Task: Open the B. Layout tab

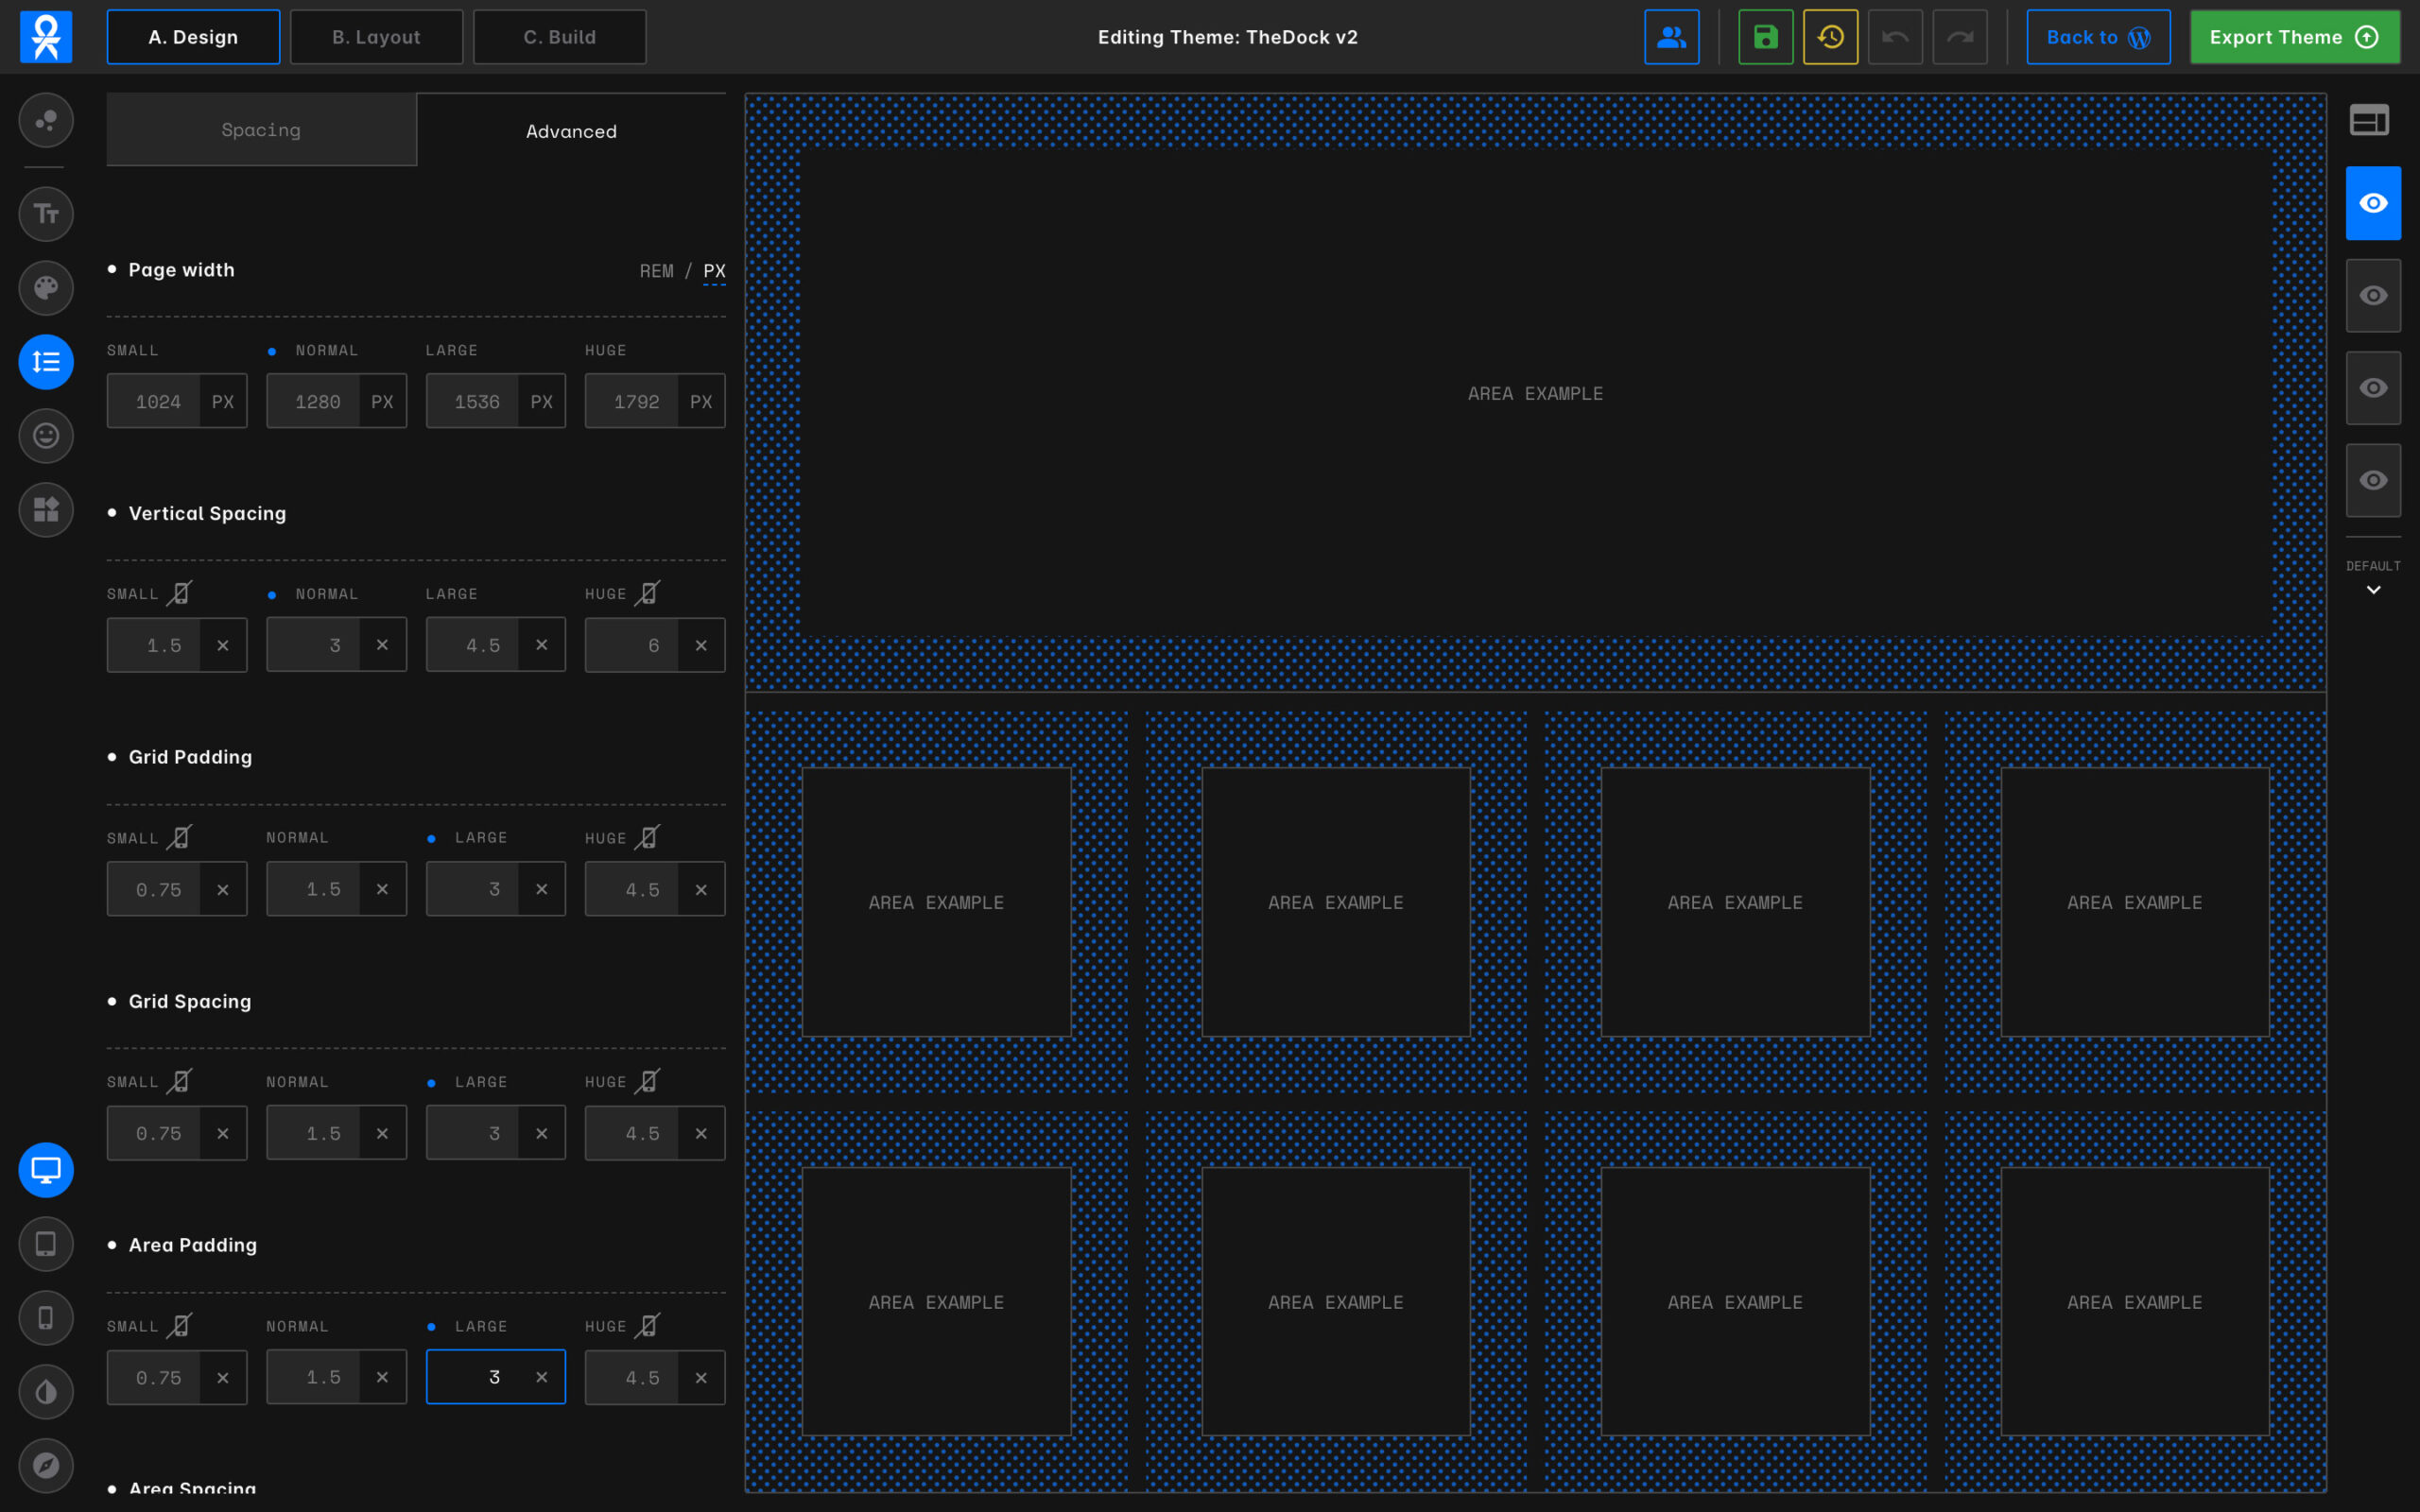Action: [376, 37]
